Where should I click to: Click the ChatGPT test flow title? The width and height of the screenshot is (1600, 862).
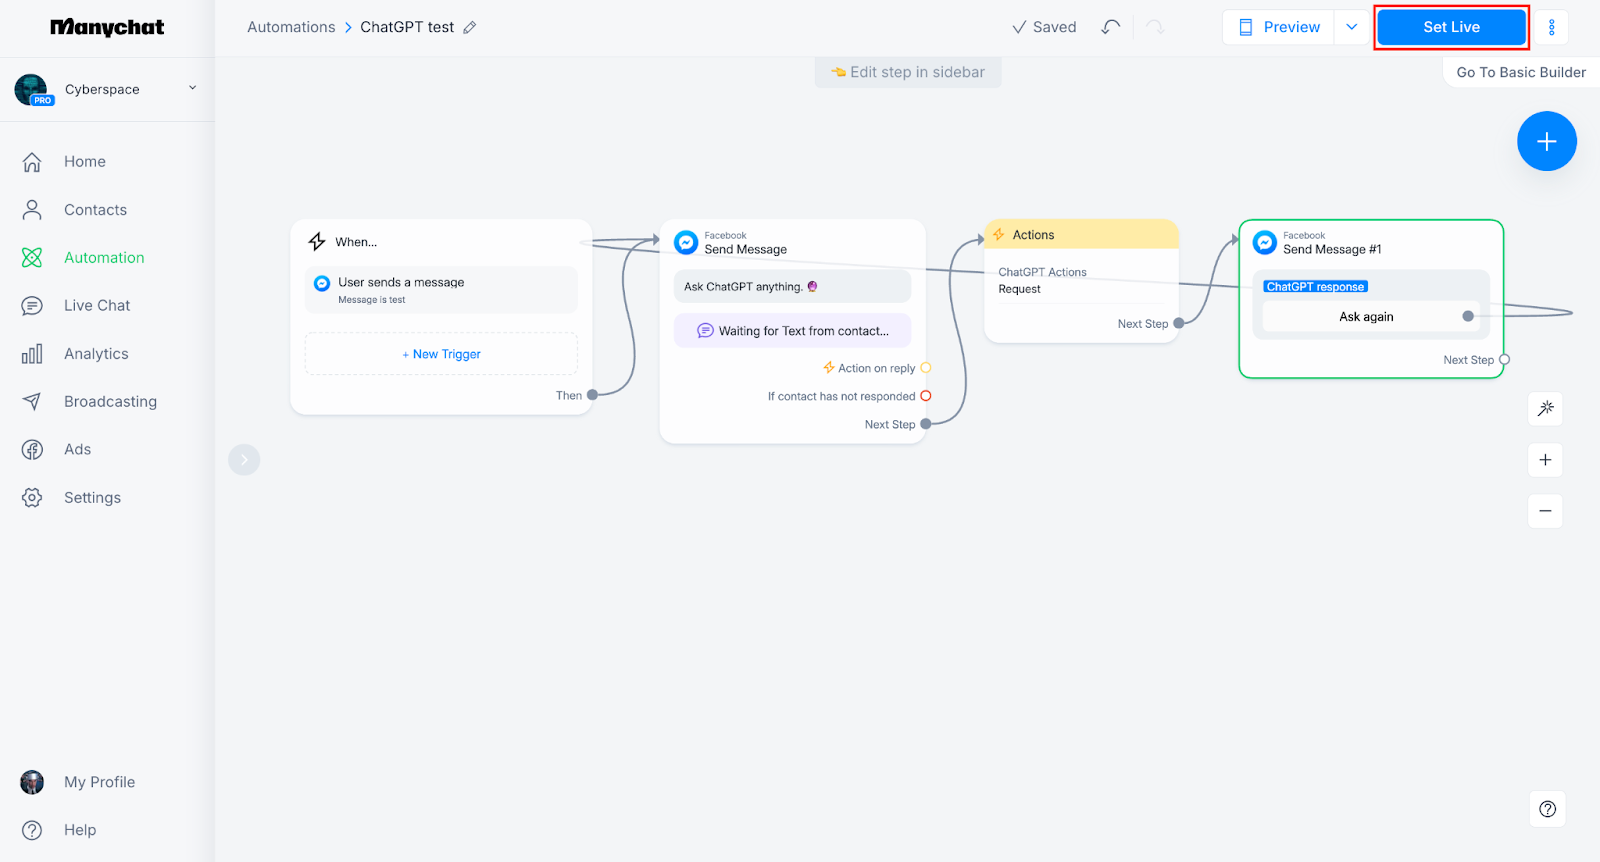tap(407, 27)
